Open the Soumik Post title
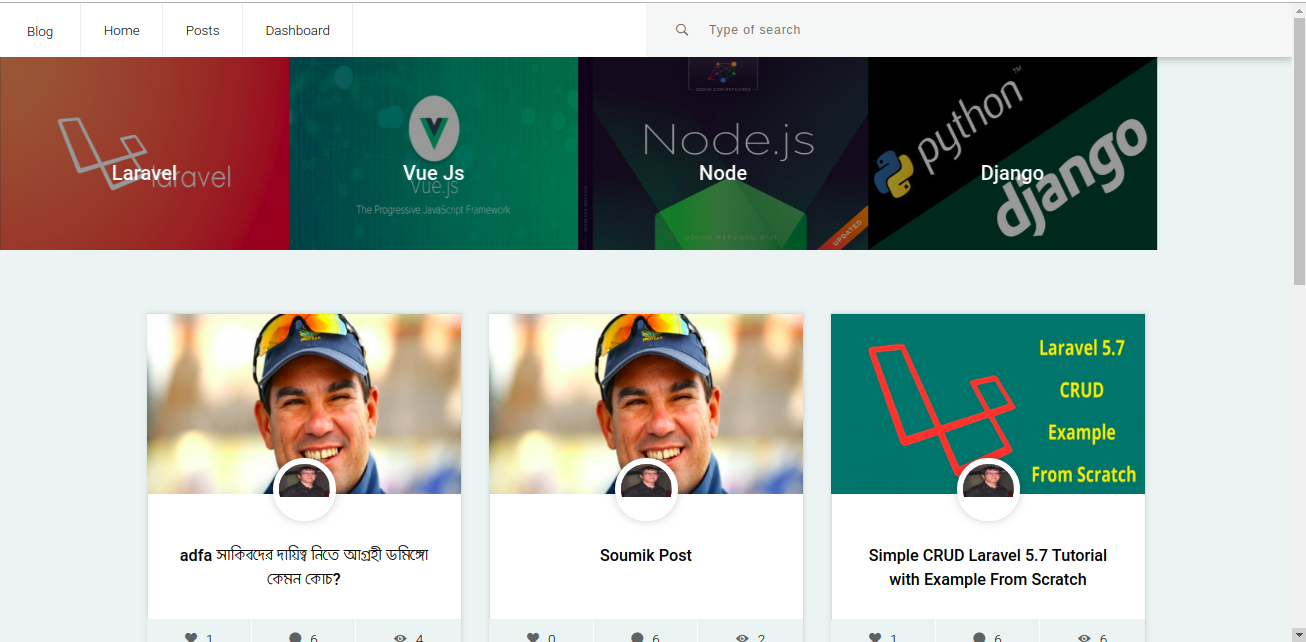Viewport: 1306px width, 642px height. pyautogui.click(x=646, y=555)
